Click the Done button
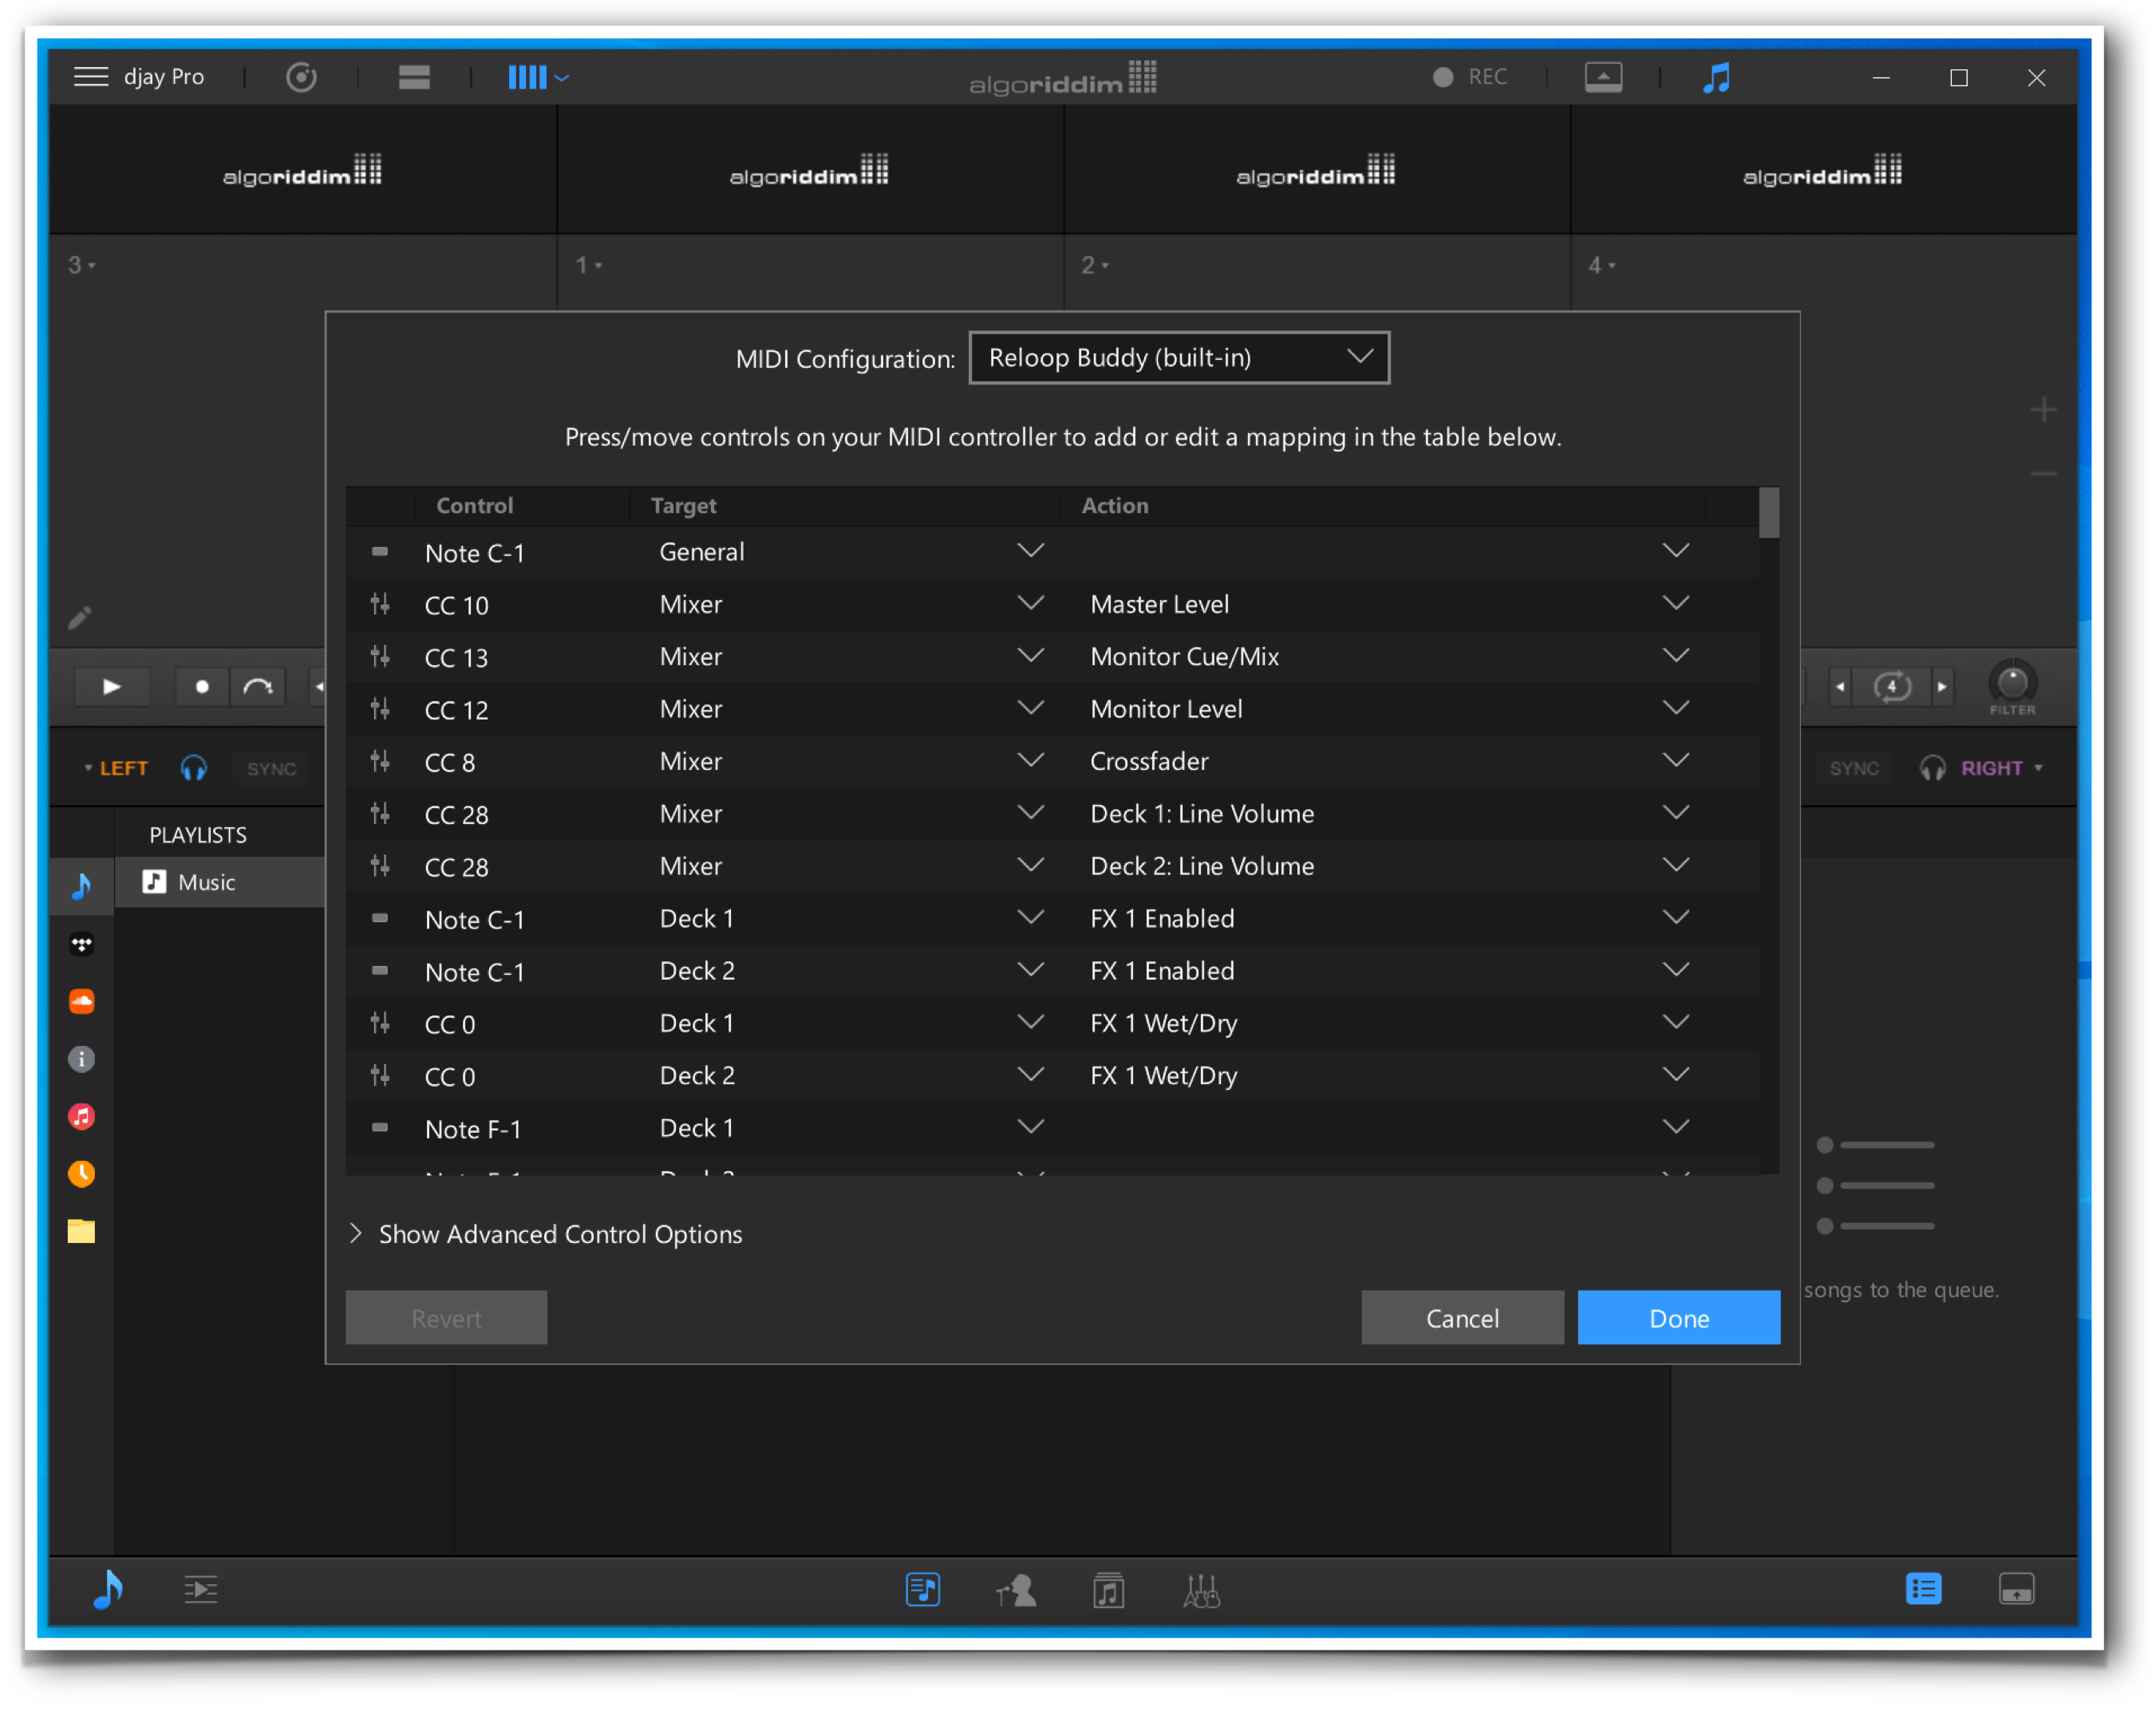Image resolution: width=2156 pixels, height=1712 pixels. [1678, 1318]
